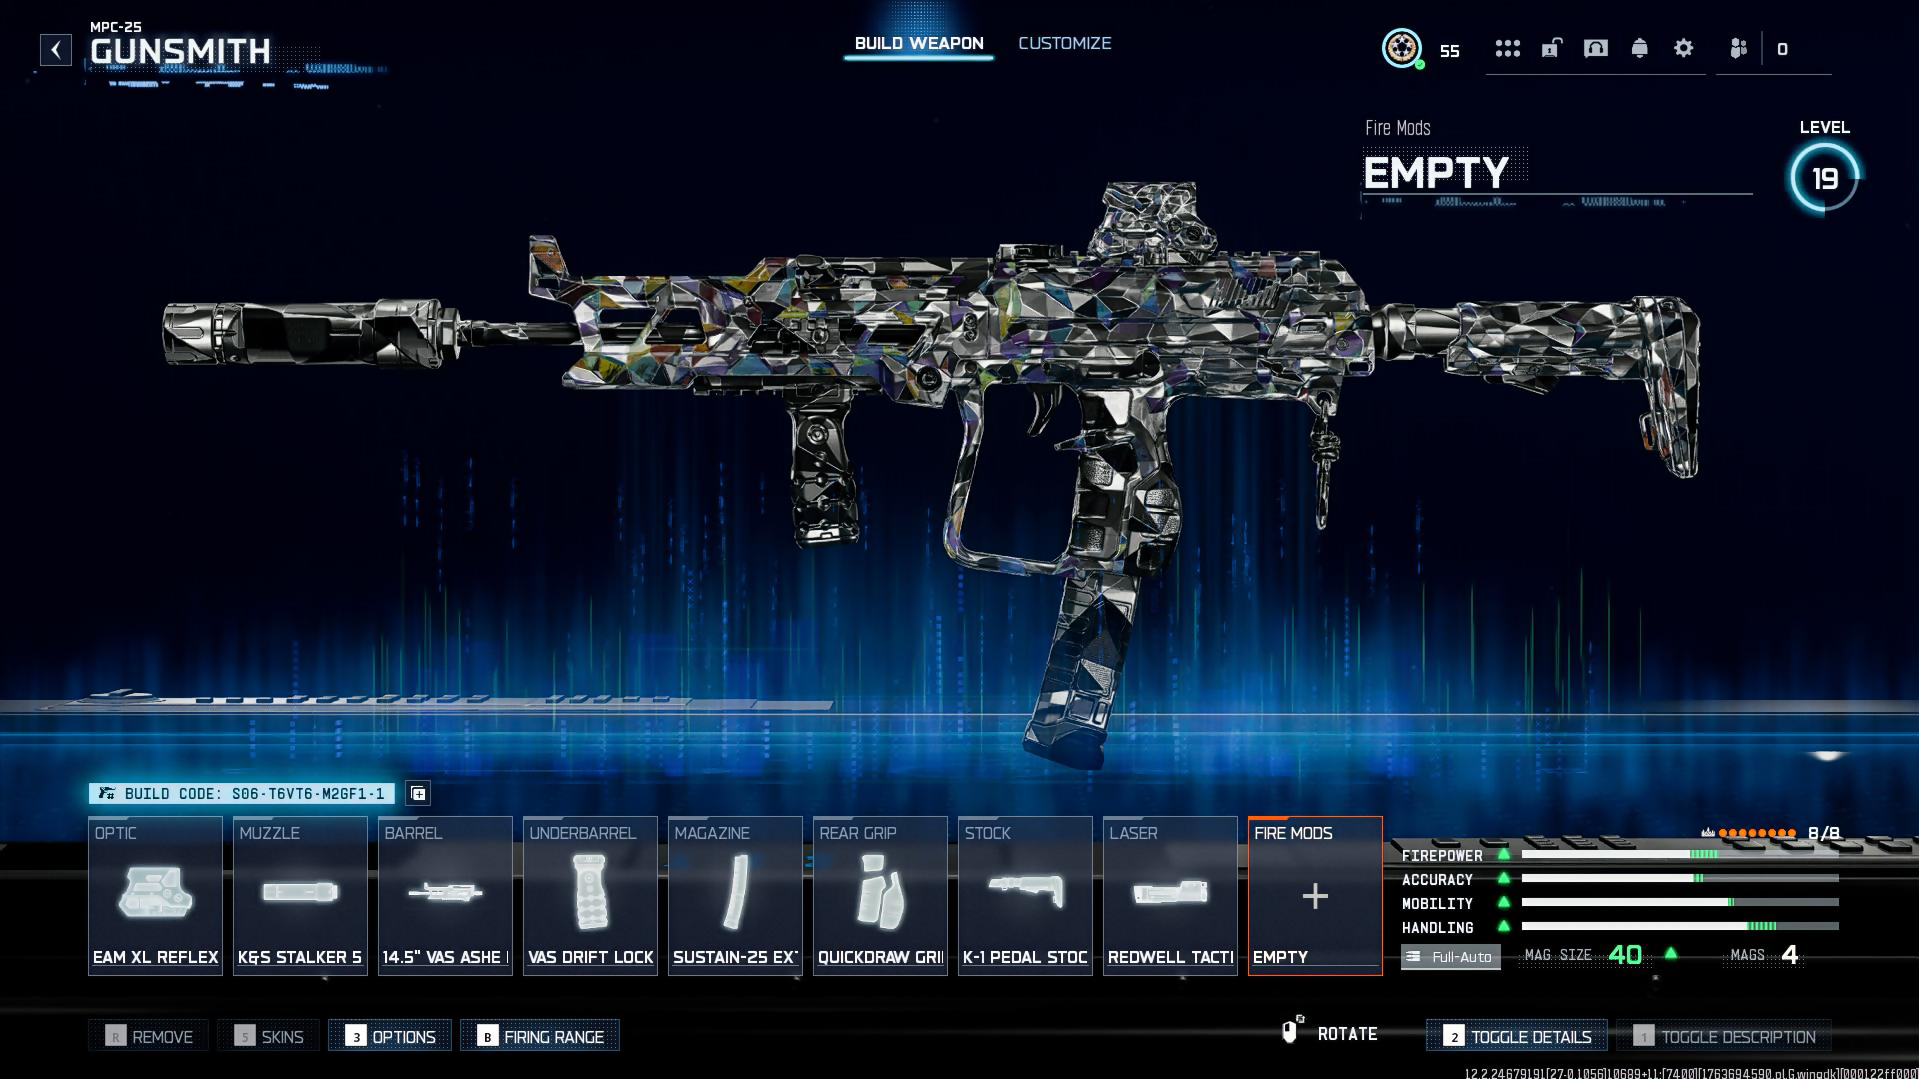The width and height of the screenshot is (1919, 1079).
Task: Click the padlock icon in top bar
Action: (x=1551, y=48)
